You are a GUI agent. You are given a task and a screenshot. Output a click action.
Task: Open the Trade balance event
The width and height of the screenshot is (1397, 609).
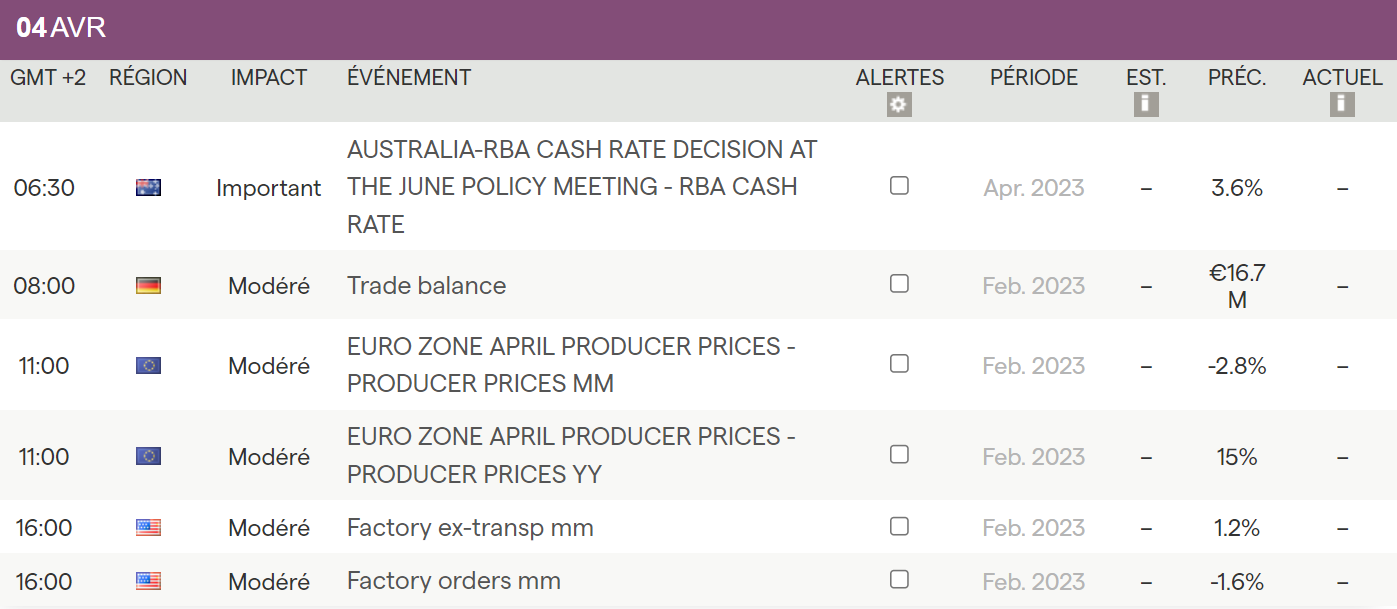pos(426,286)
